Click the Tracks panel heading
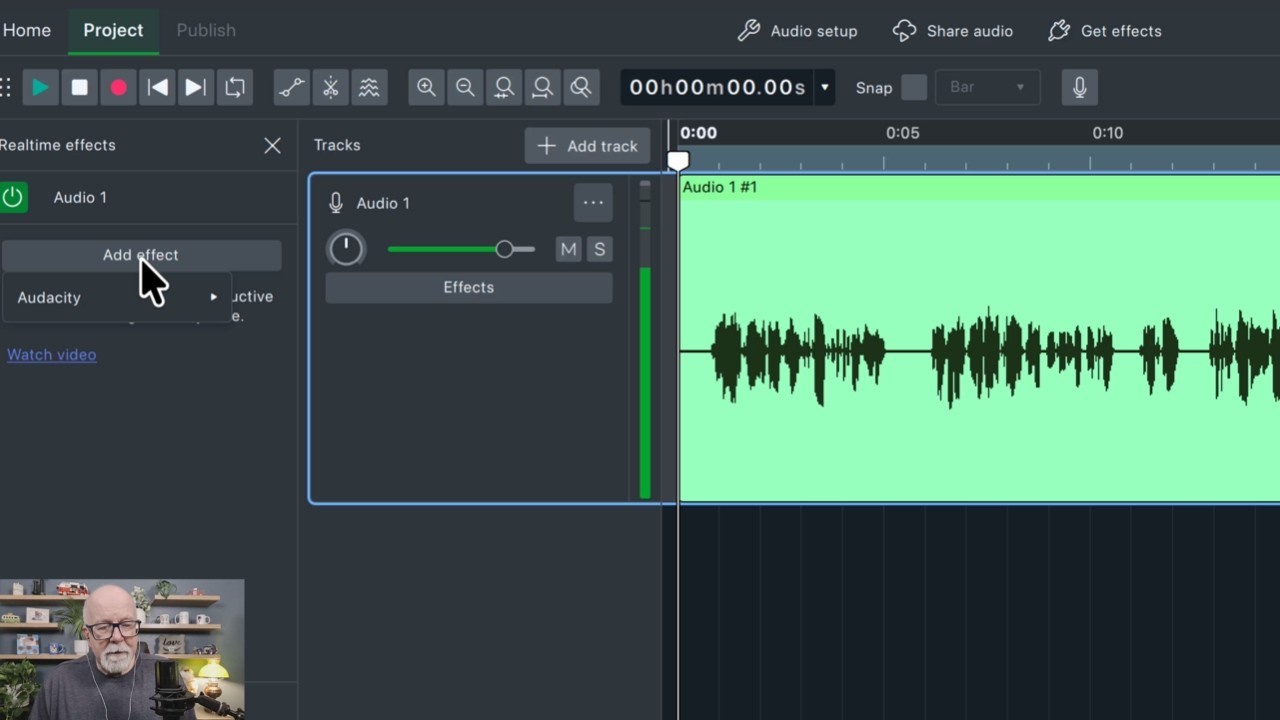This screenshot has width=1280, height=720. coord(337,145)
